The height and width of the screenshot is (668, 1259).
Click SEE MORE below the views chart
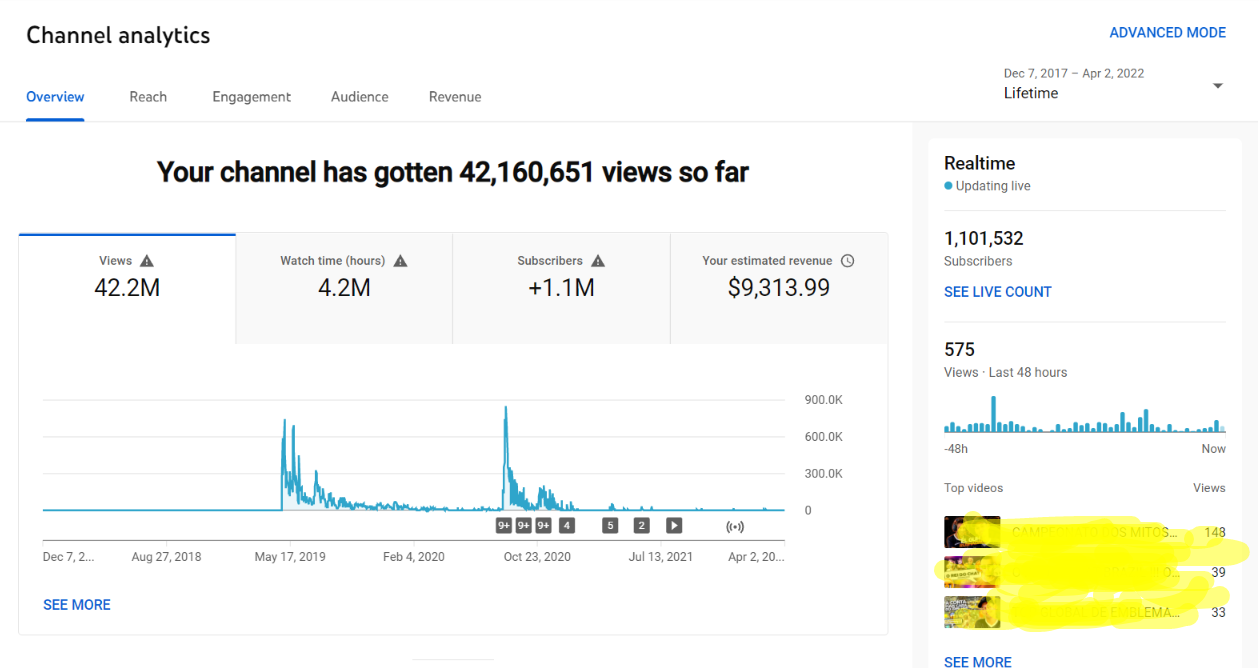pos(77,605)
